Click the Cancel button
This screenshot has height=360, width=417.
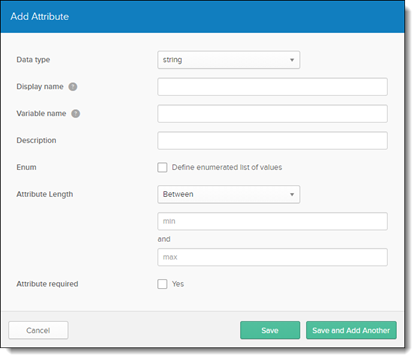pos(38,330)
